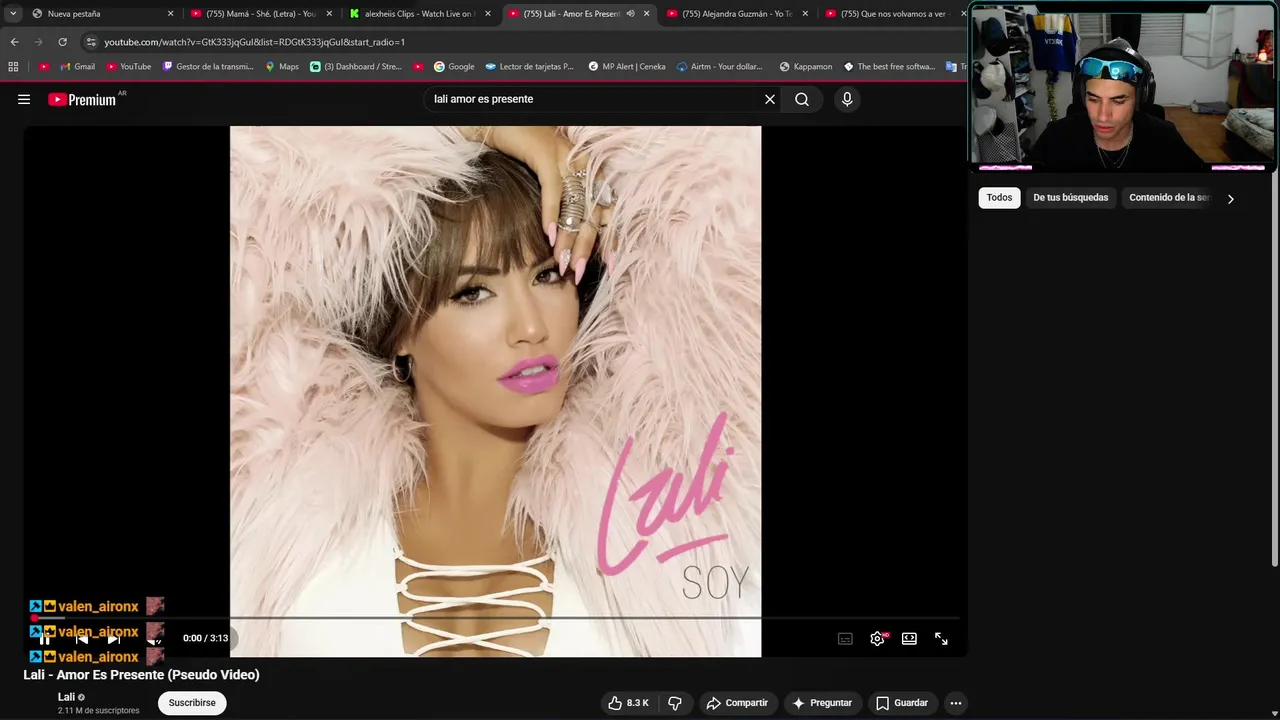
Task: Mute the Lali tab audio speaker icon
Action: pyautogui.click(x=630, y=14)
